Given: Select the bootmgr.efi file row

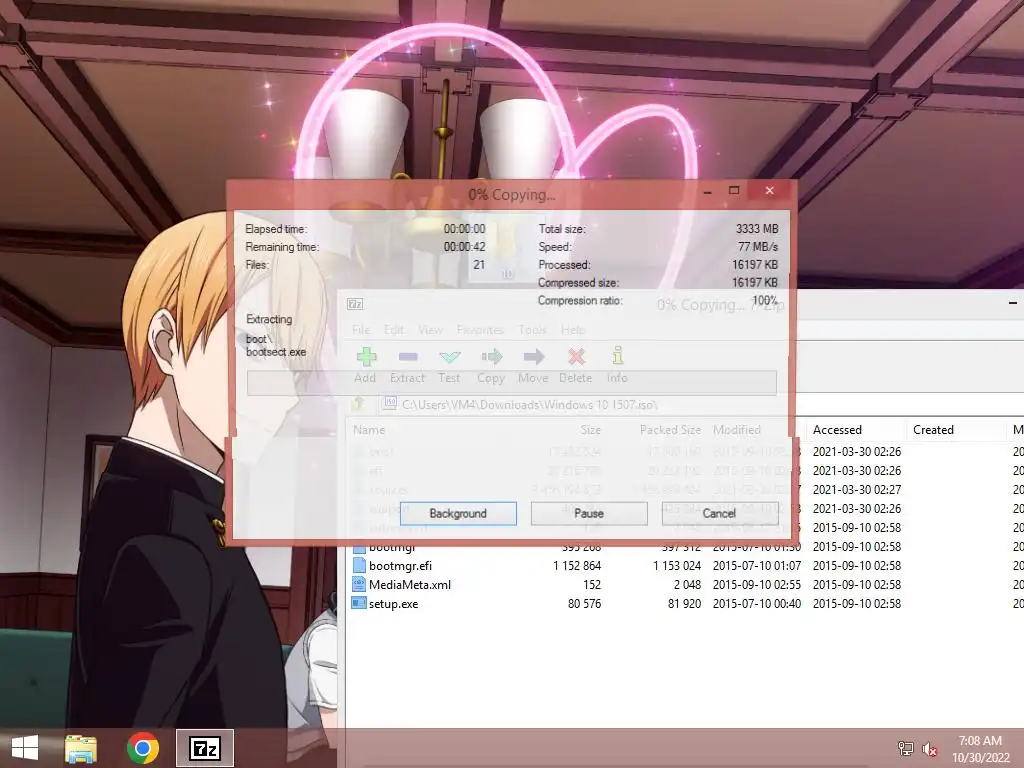Looking at the screenshot, I should coord(684,566).
